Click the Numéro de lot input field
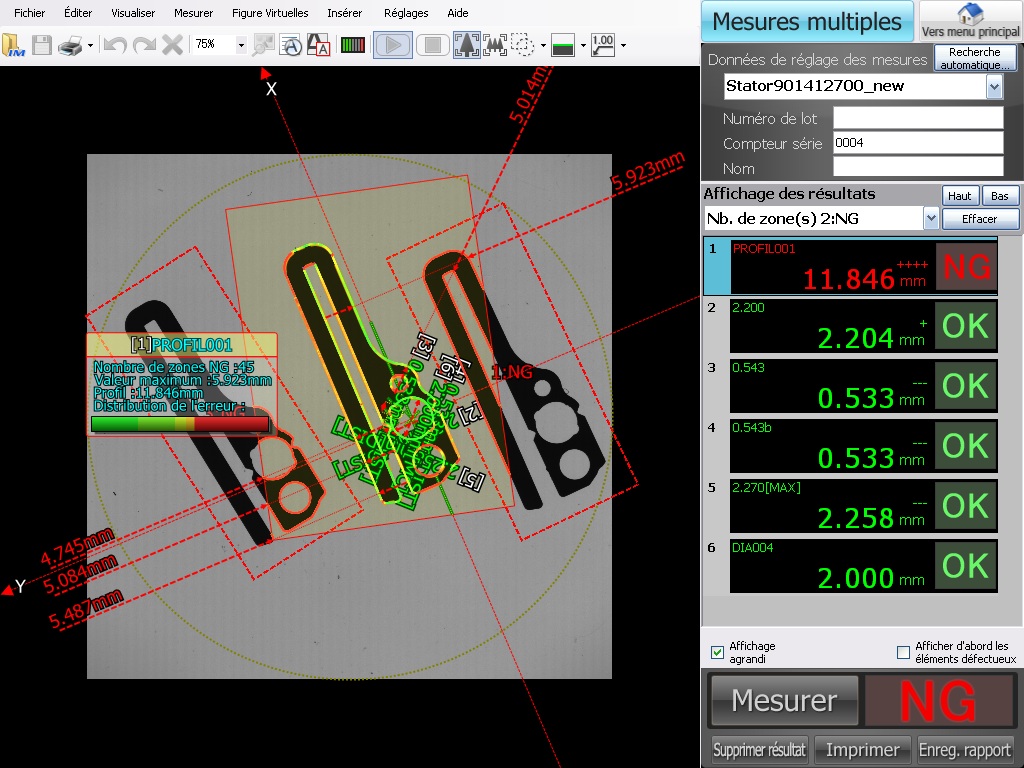Image resolution: width=1024 pixels, height=768 pixels. 917,118
